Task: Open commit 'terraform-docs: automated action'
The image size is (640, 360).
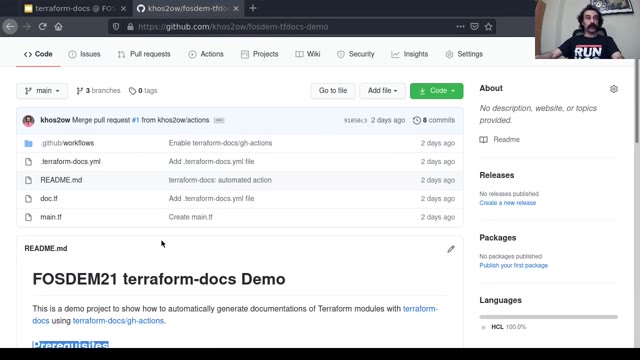Action: pyautogui.click(x=220, y=180)
